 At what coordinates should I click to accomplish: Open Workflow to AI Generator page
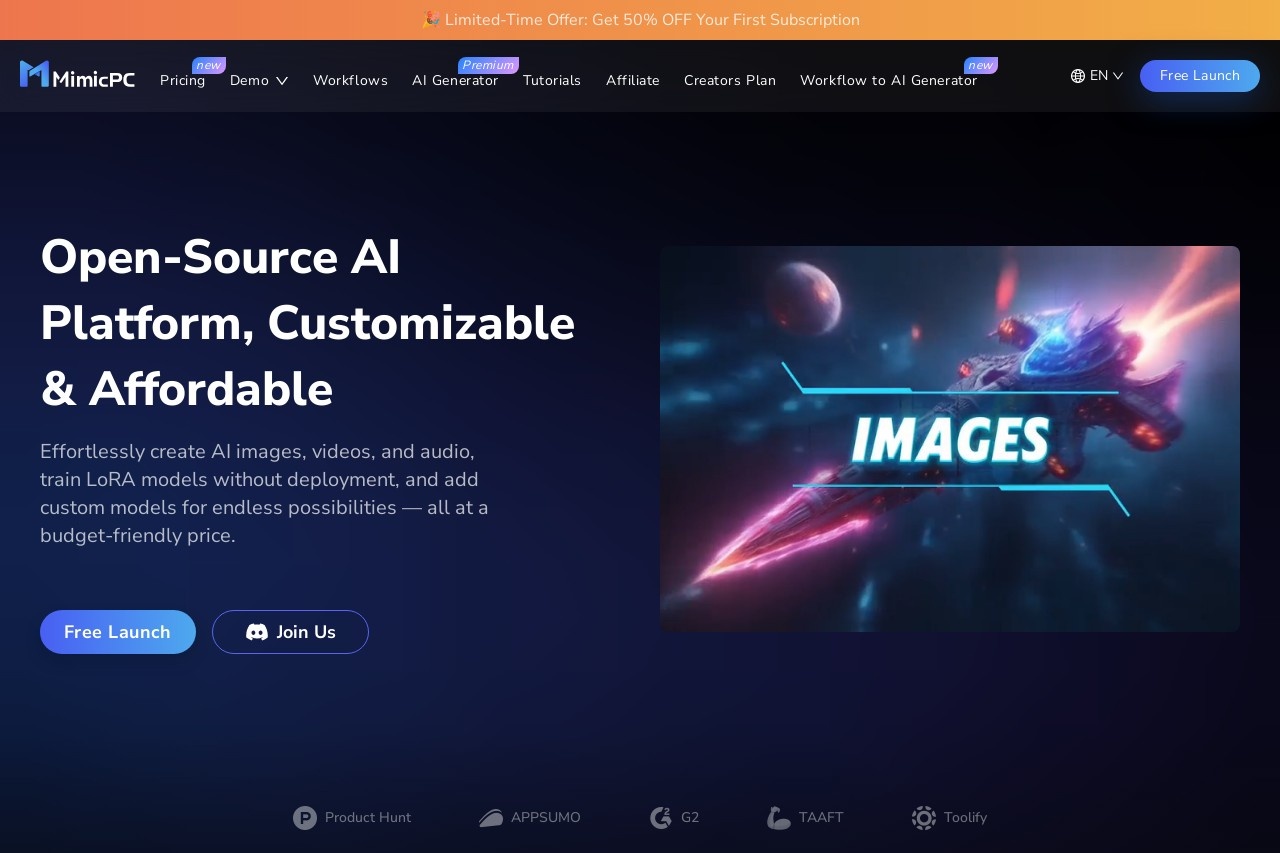click(889, 81)
